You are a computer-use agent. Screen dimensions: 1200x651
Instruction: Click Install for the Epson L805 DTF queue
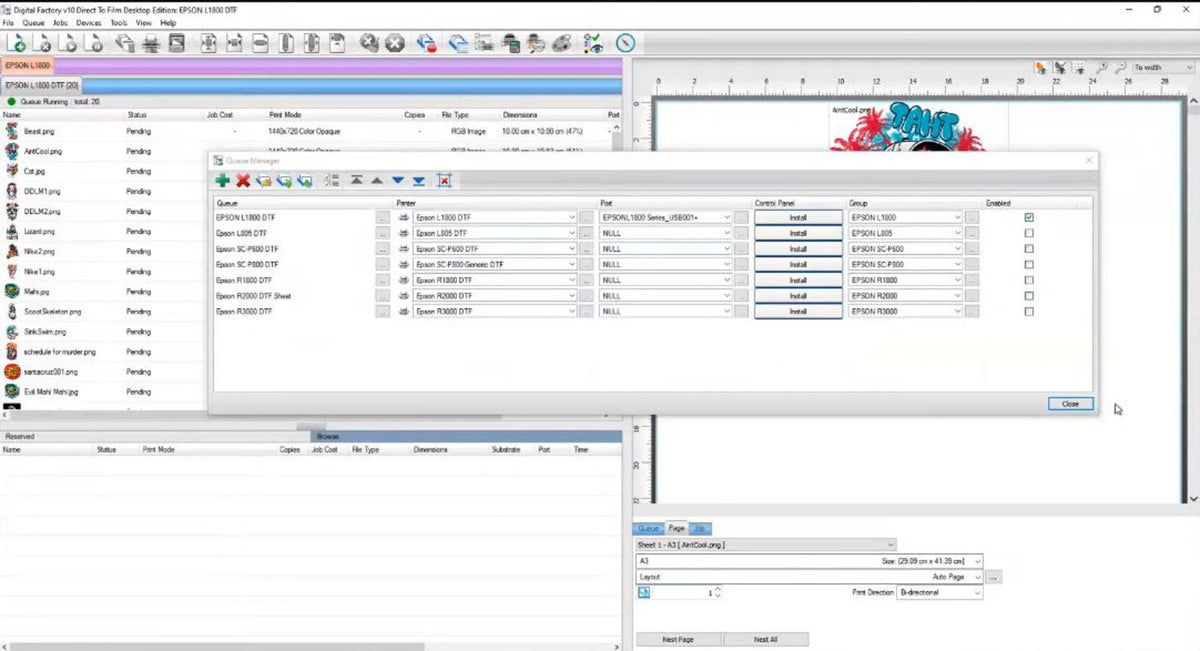point(797,233)
